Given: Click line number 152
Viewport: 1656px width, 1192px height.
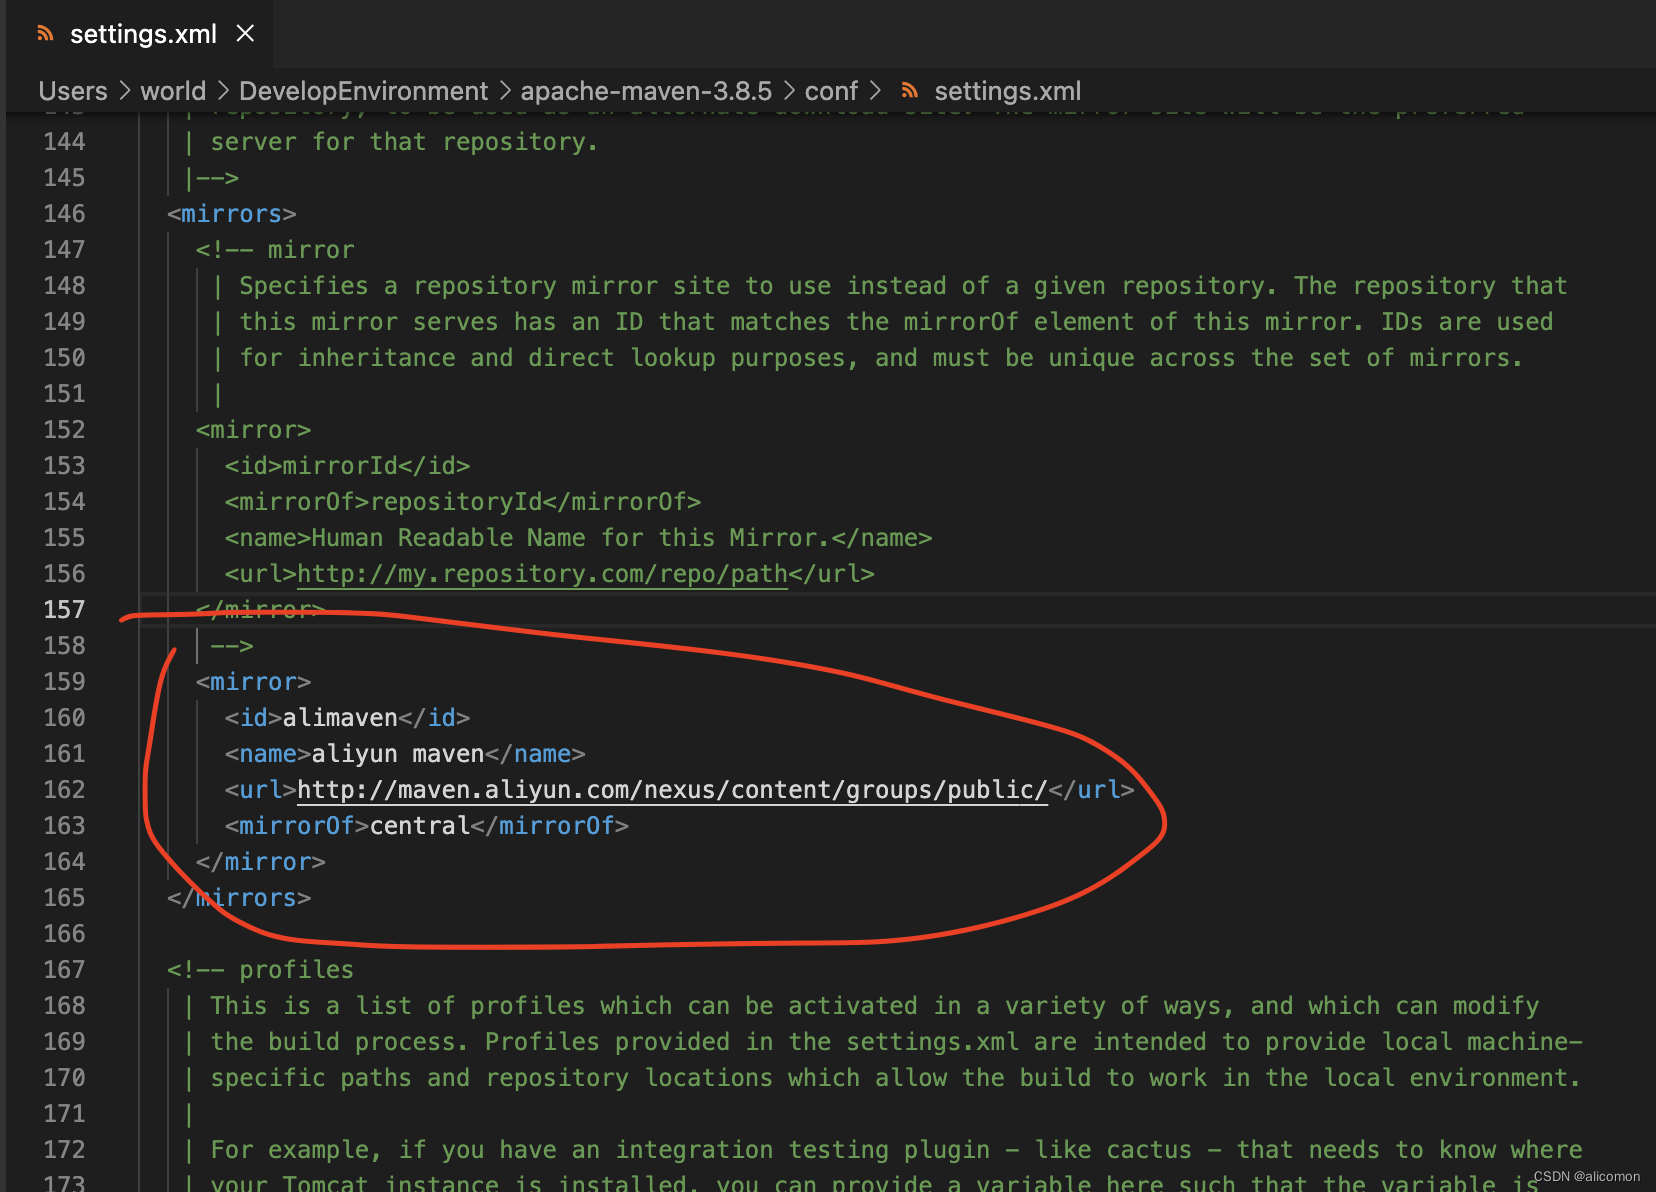Looking at the screenshot, I should 64,430.
